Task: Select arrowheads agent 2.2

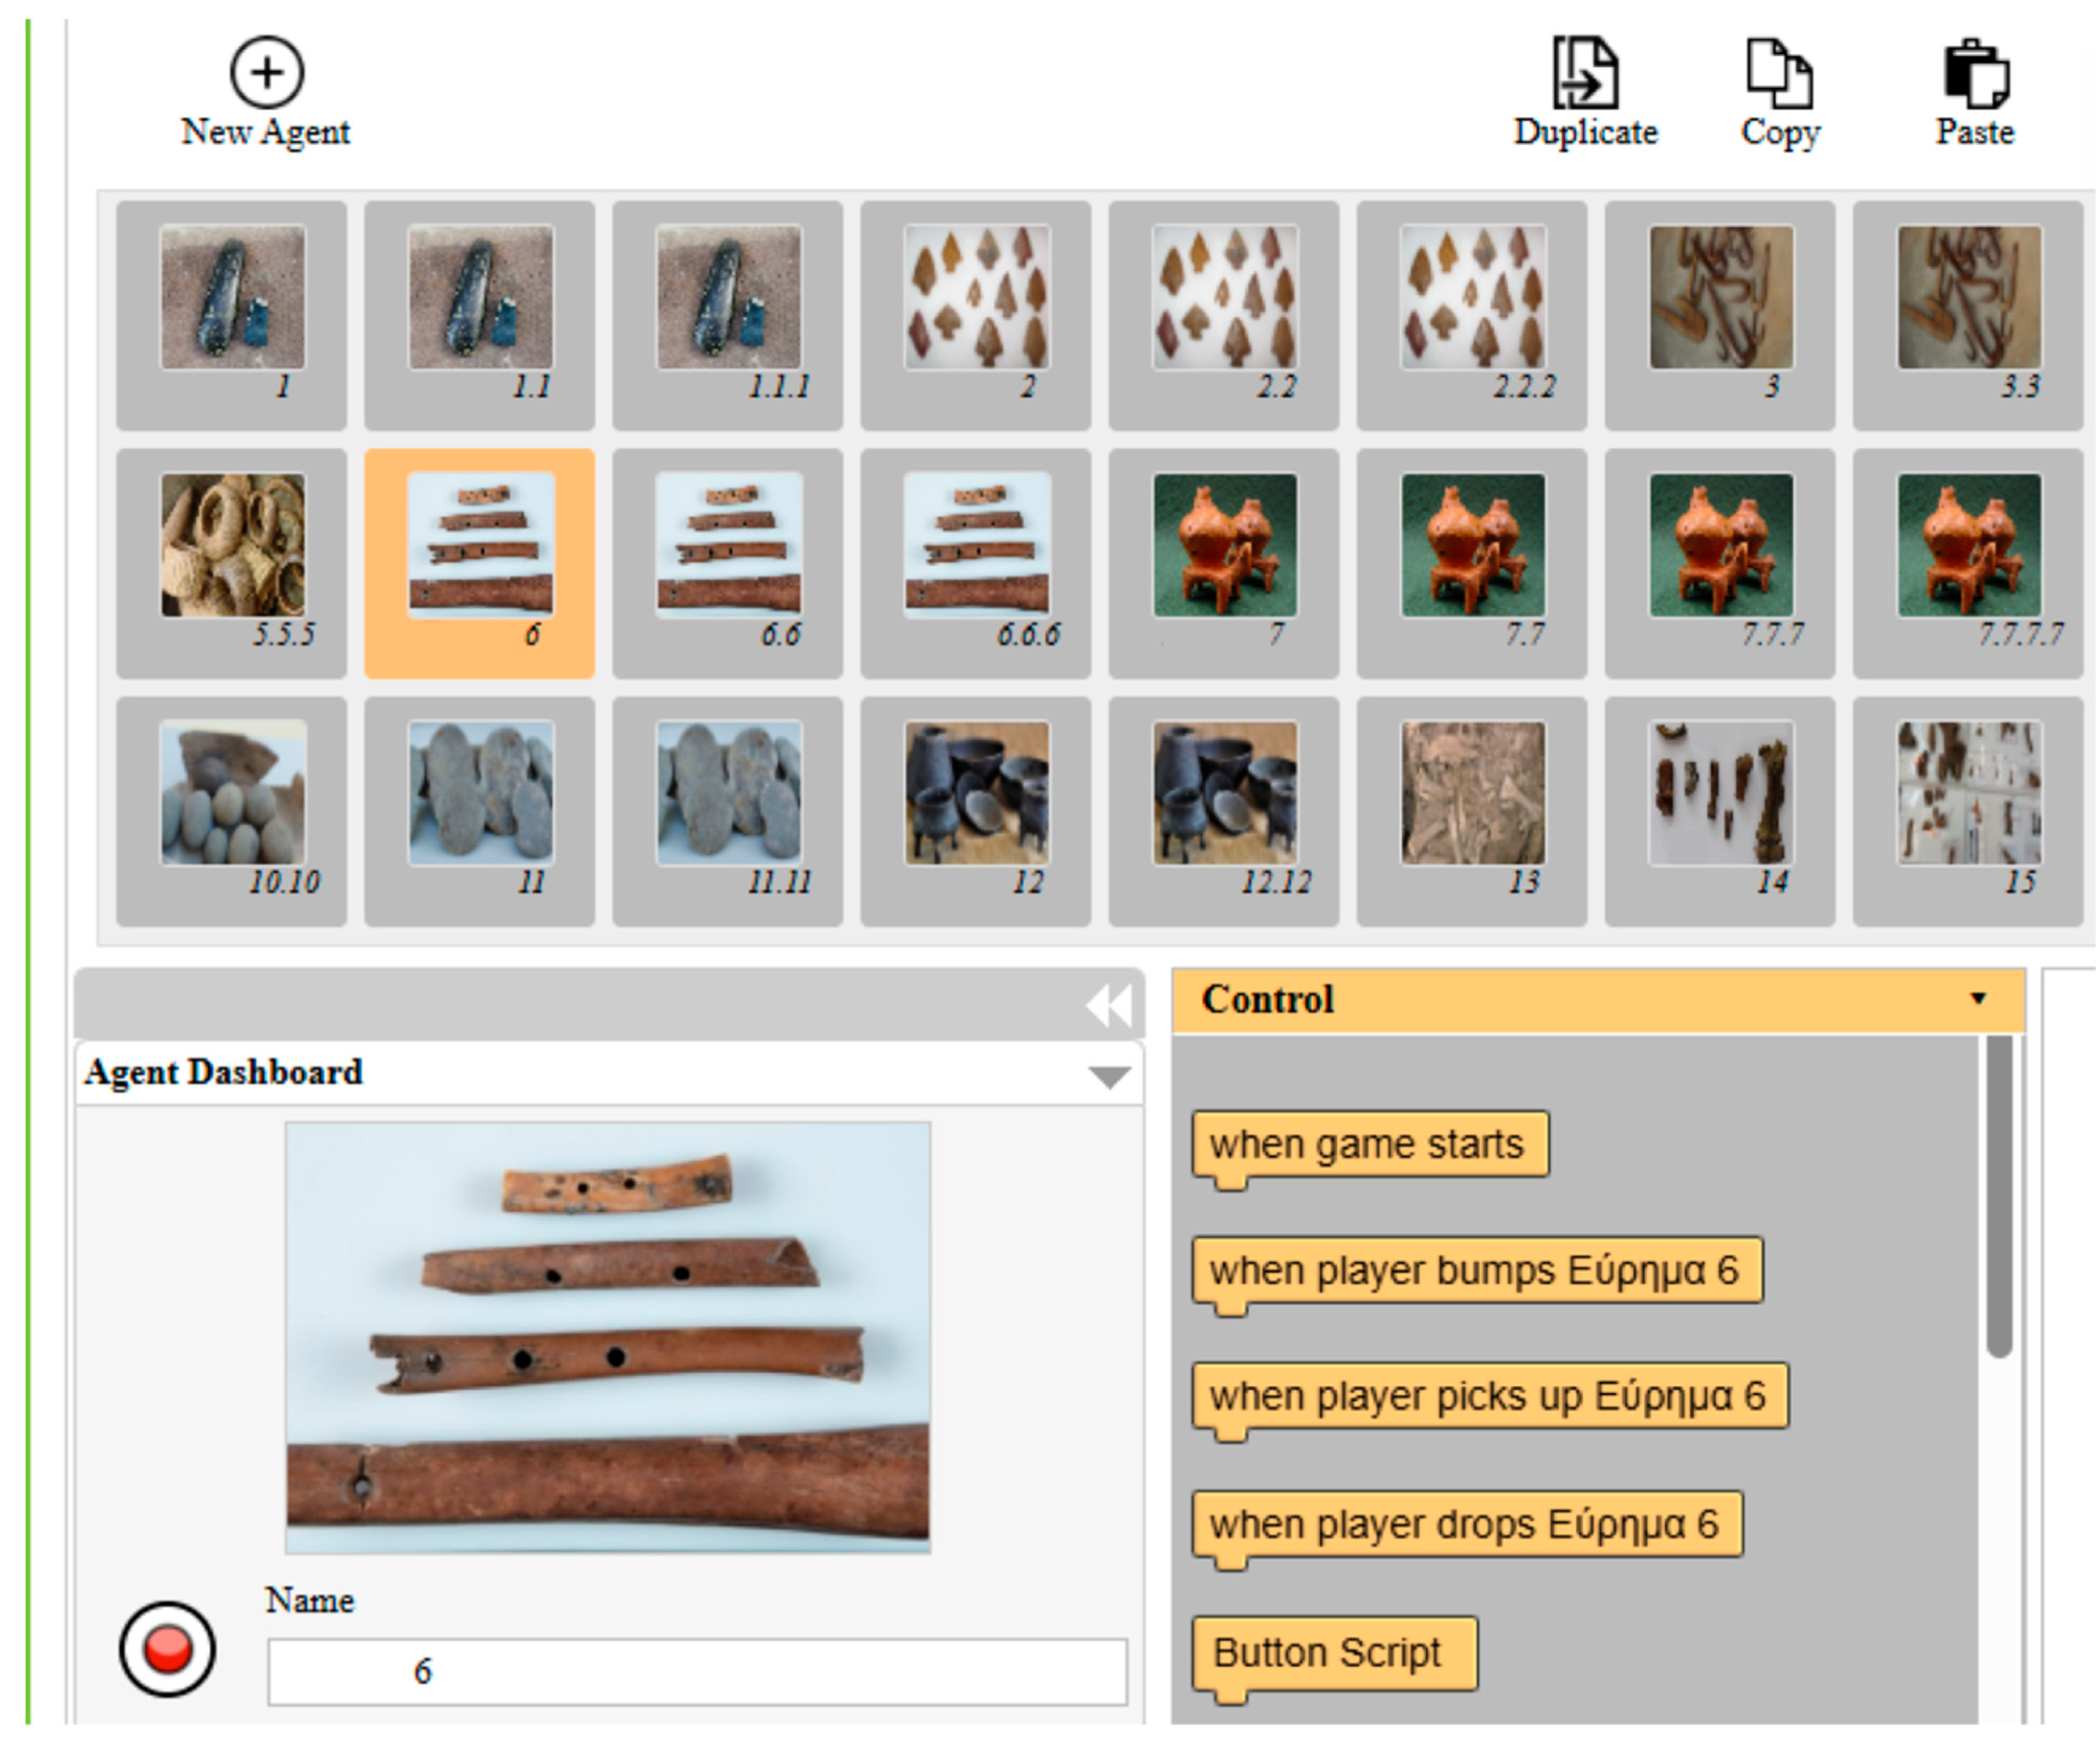Action: click(1224, 297)
